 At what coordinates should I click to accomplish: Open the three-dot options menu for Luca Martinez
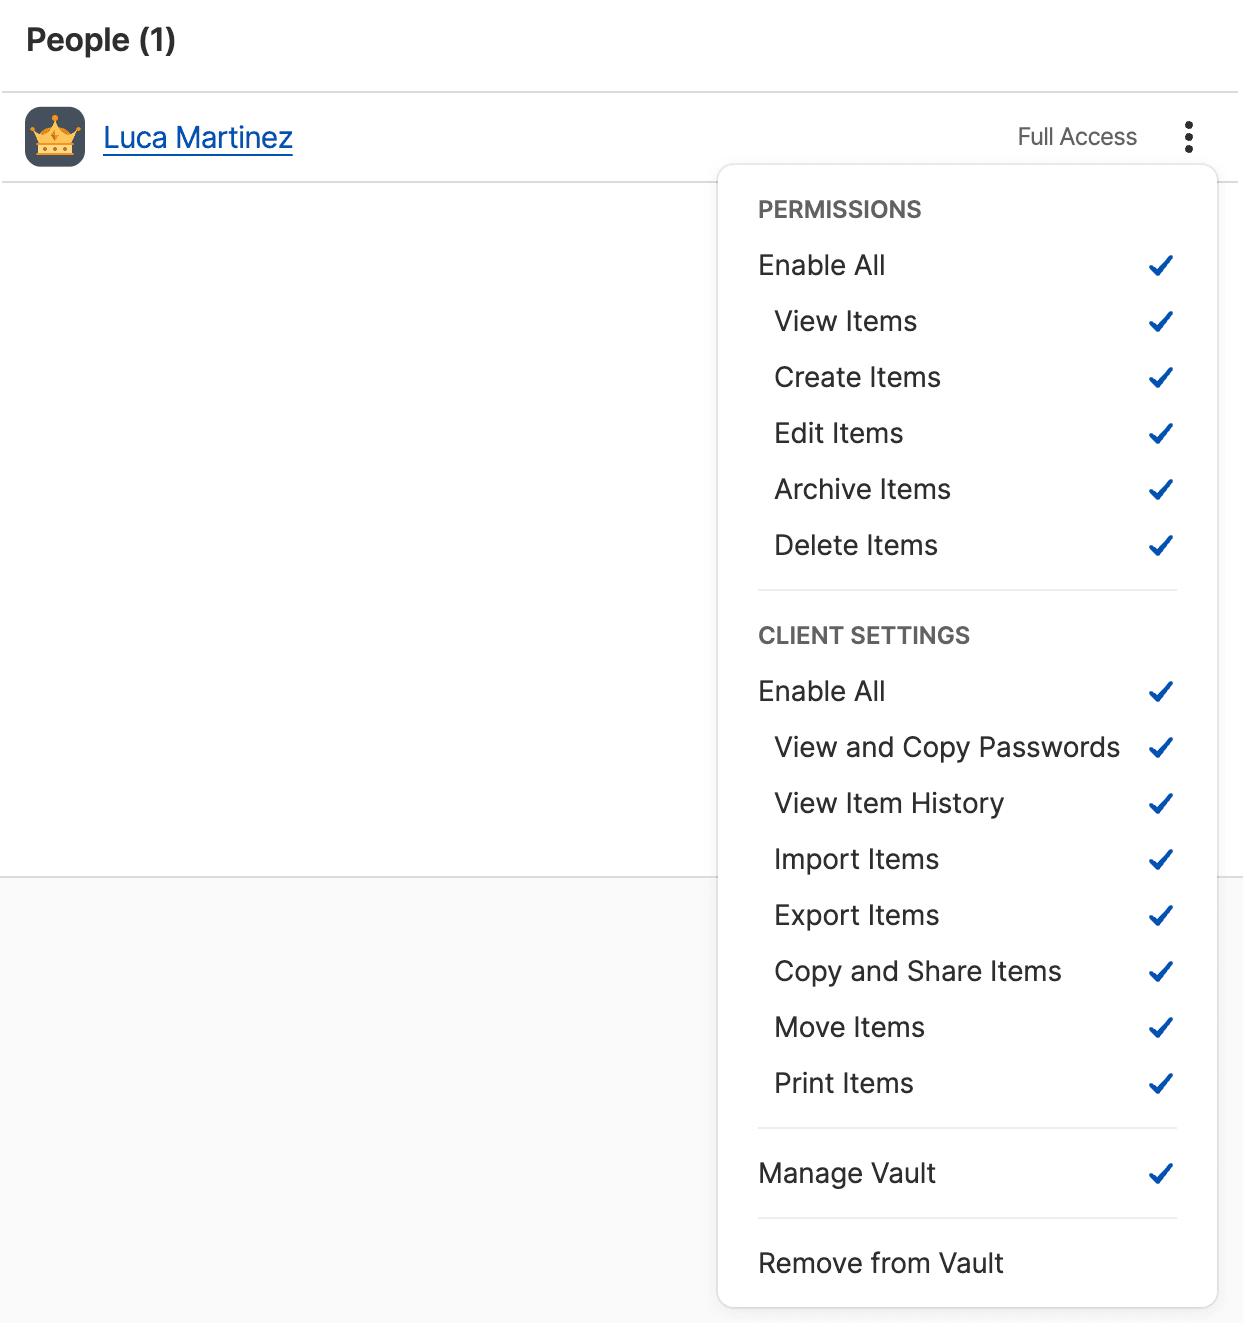(1188, 137)
